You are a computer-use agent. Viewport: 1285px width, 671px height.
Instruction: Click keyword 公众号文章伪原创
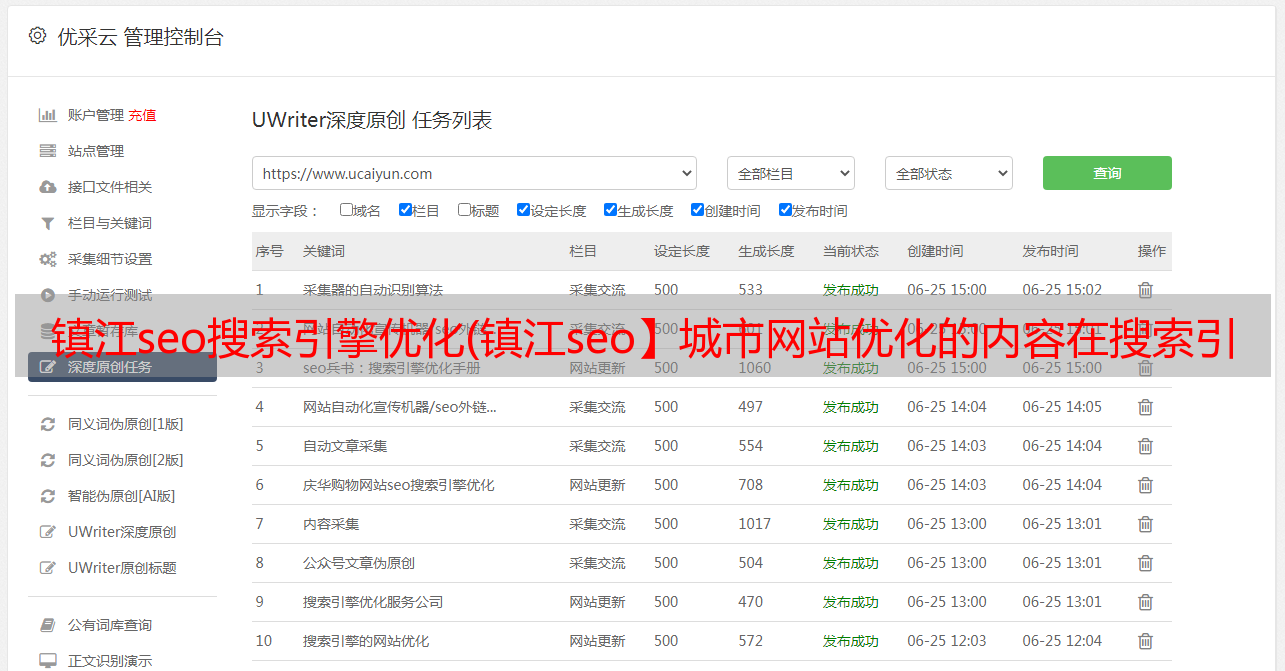coord(359,563)
